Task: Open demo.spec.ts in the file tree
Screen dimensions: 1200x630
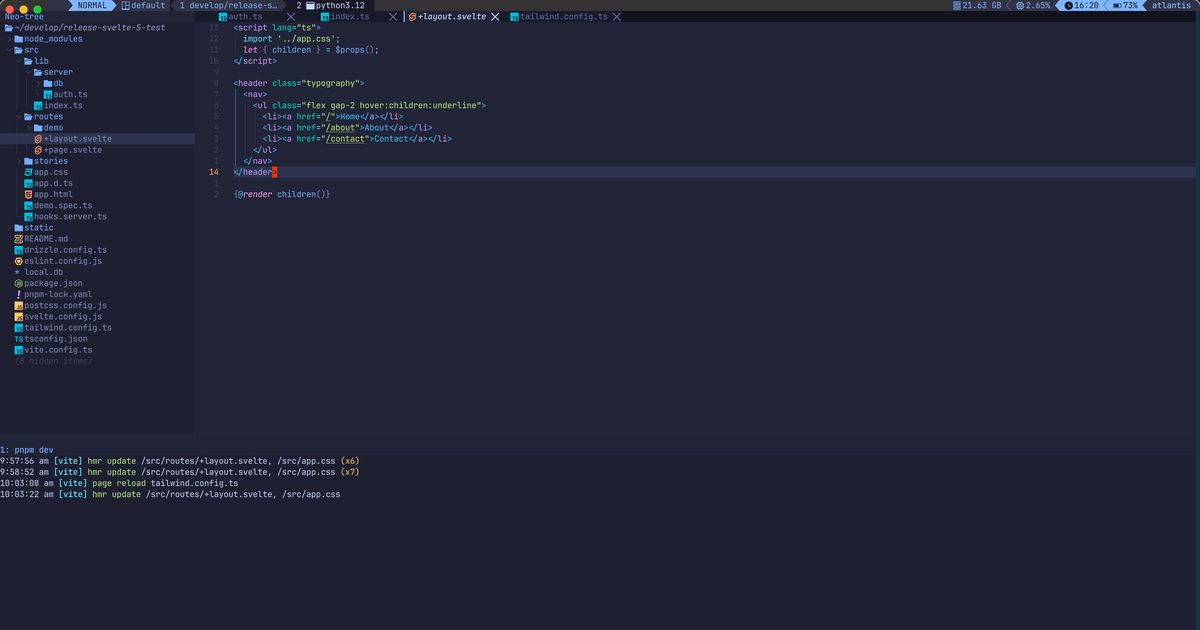Action: (63, 205)
